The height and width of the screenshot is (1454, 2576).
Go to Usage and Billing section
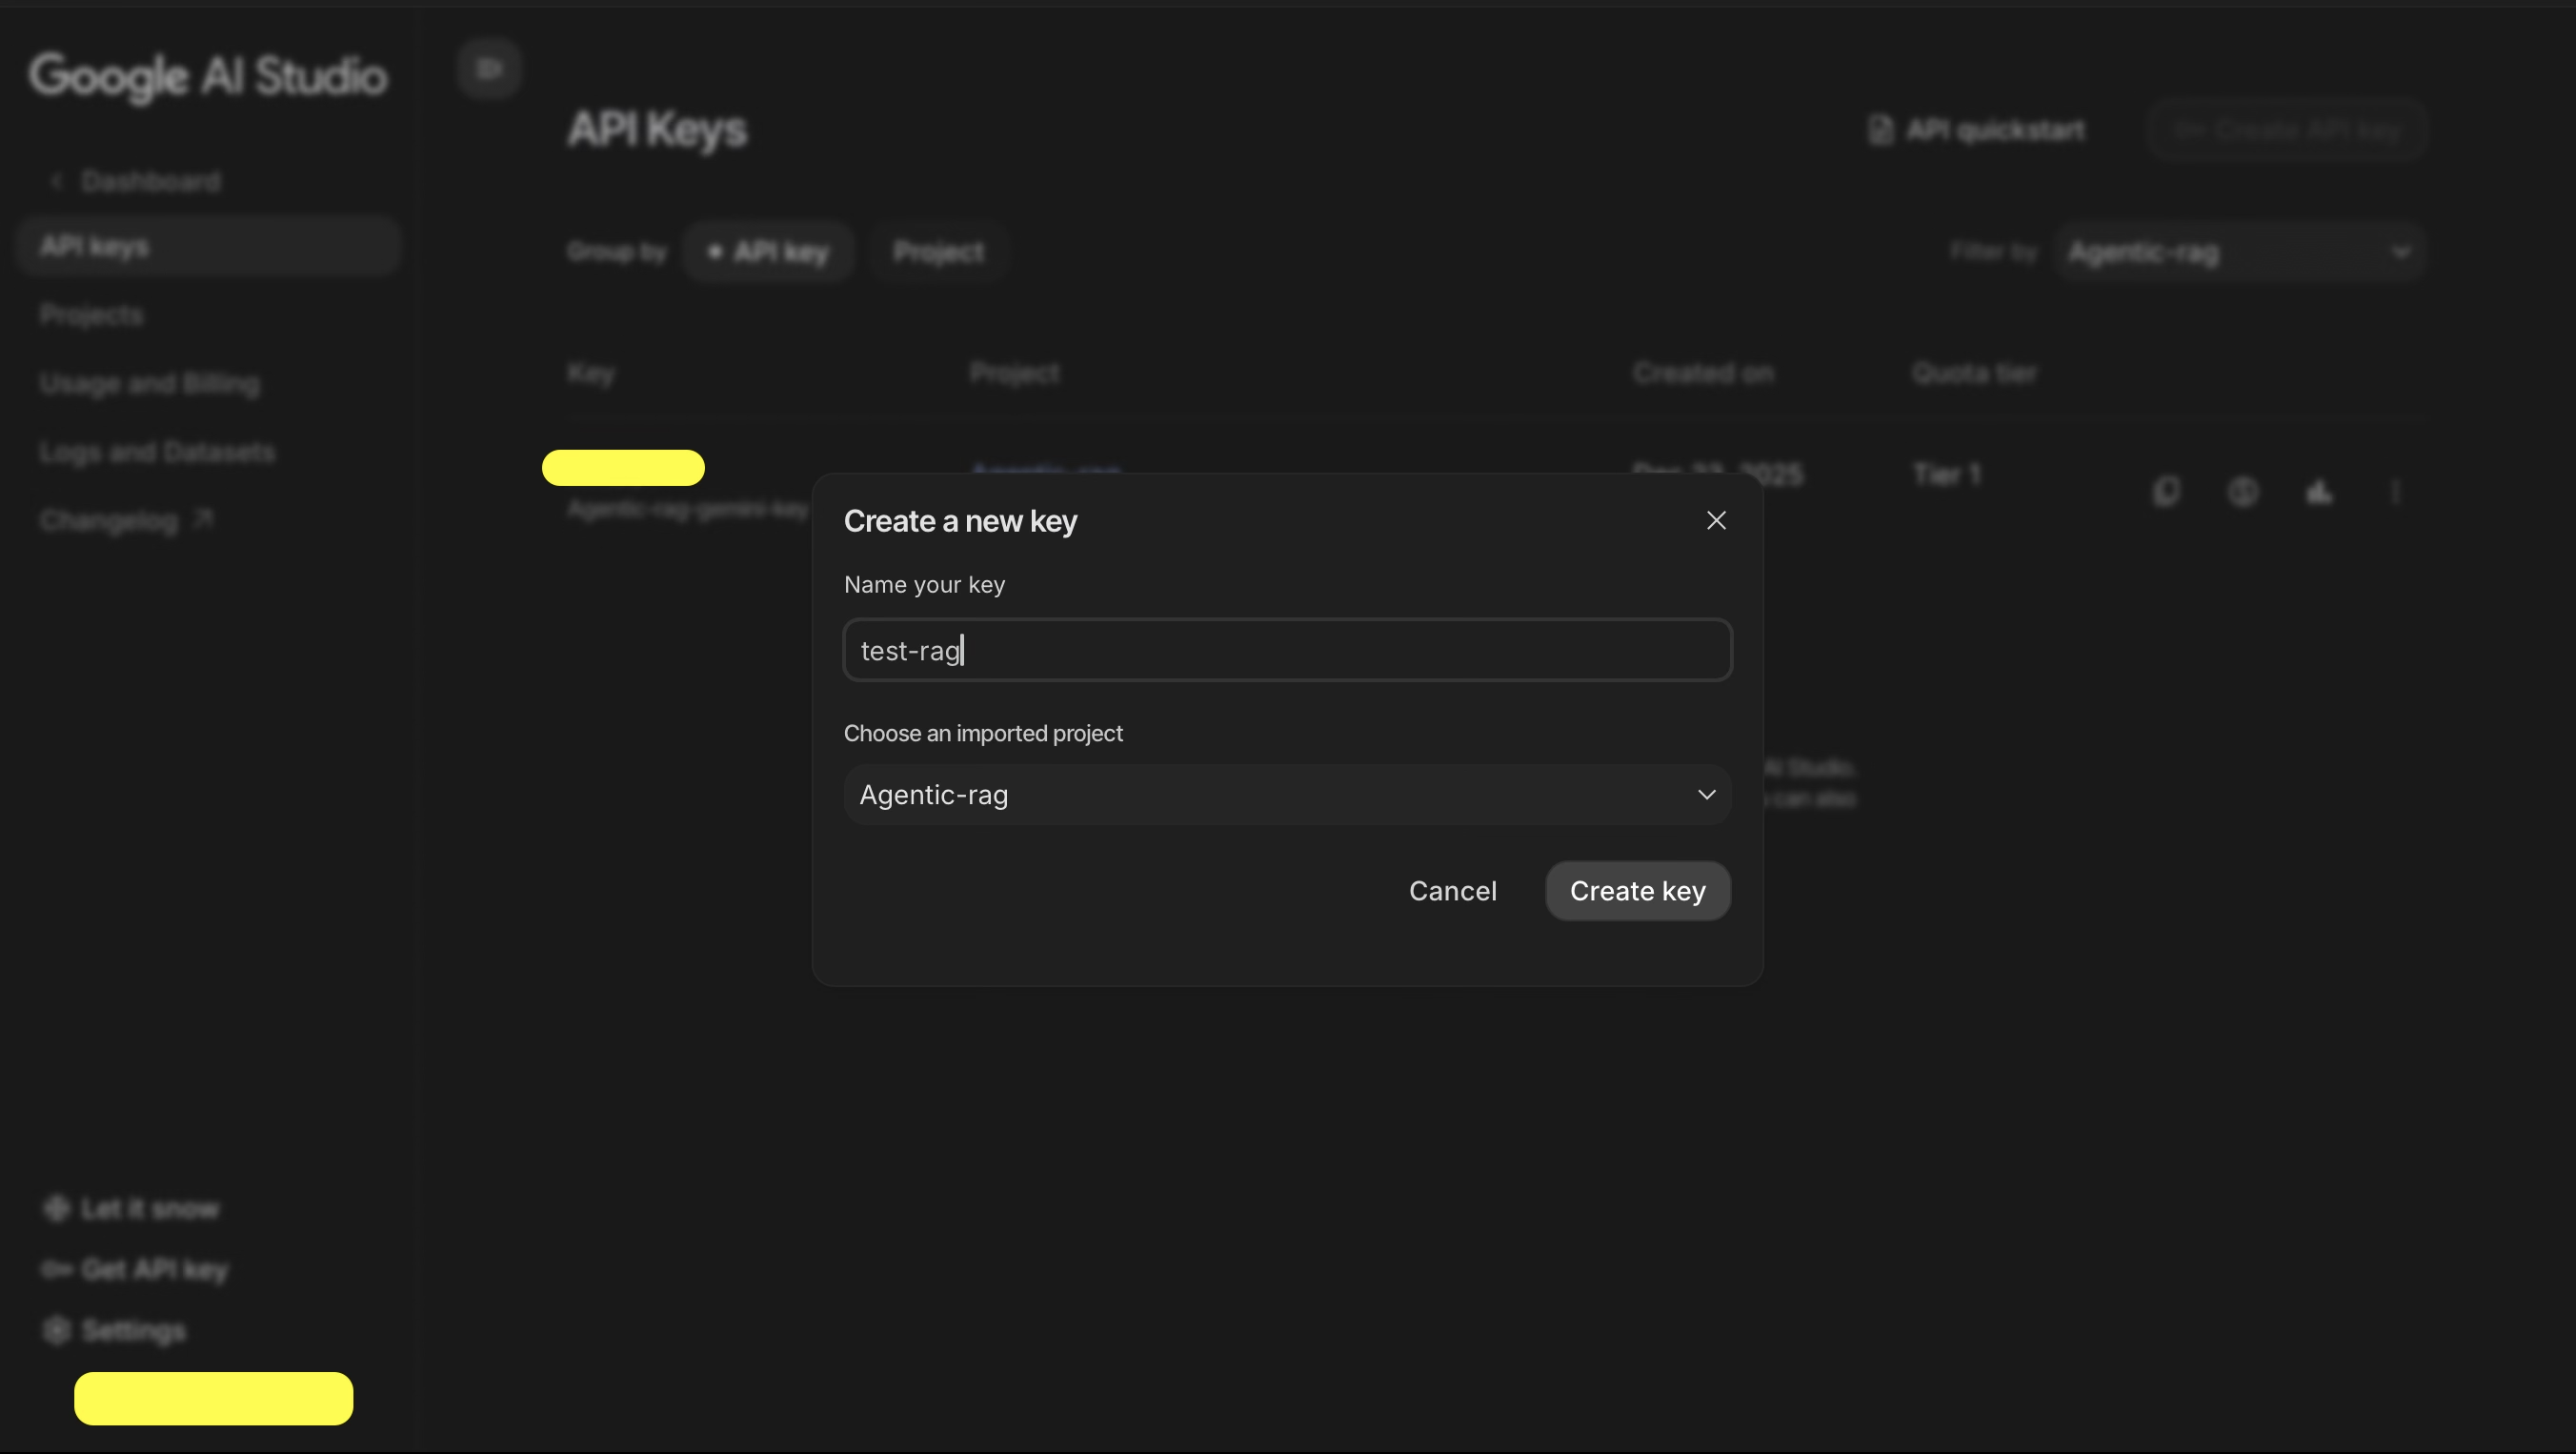150,383
